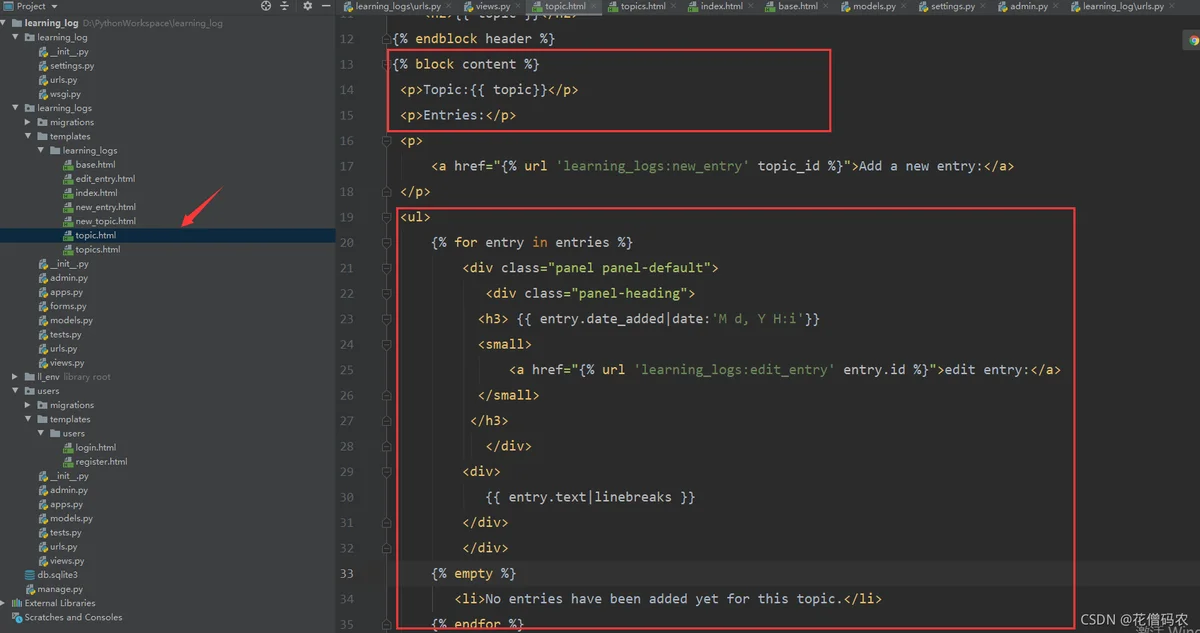Image resolution: width=1200 pixels, height=633 pixels.
Task: Collapse the learning_logs templates folder
Action: click(x=29, y=136)
